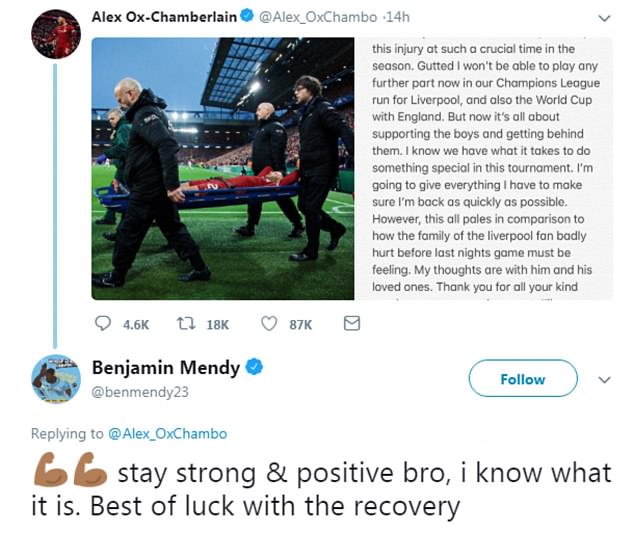
Task: Expand the top tweet options chevron
Action: 604,17
